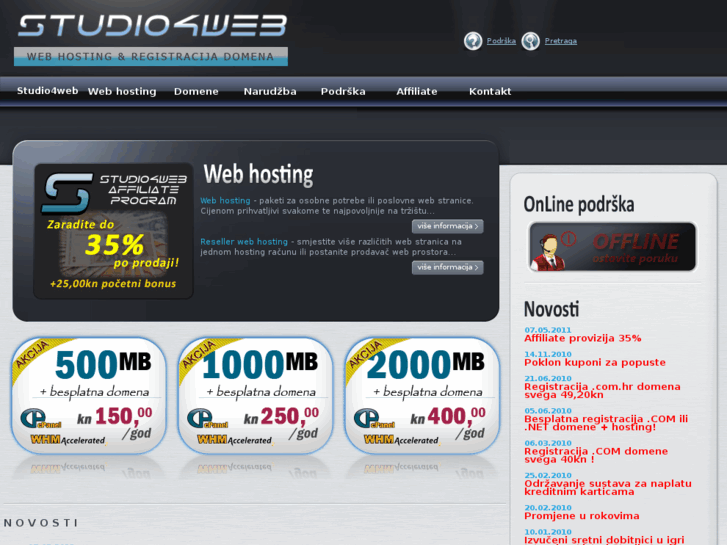This screenshot has height=545, width=727.
Task: Click the OnLine podrška heading
Action: (579, 205)
